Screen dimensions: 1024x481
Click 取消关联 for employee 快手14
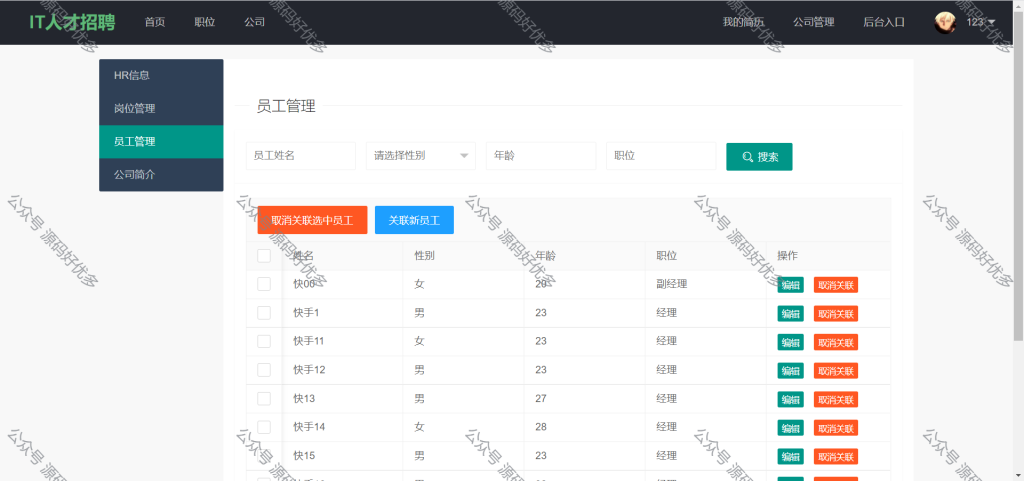[x=836, y=427]
